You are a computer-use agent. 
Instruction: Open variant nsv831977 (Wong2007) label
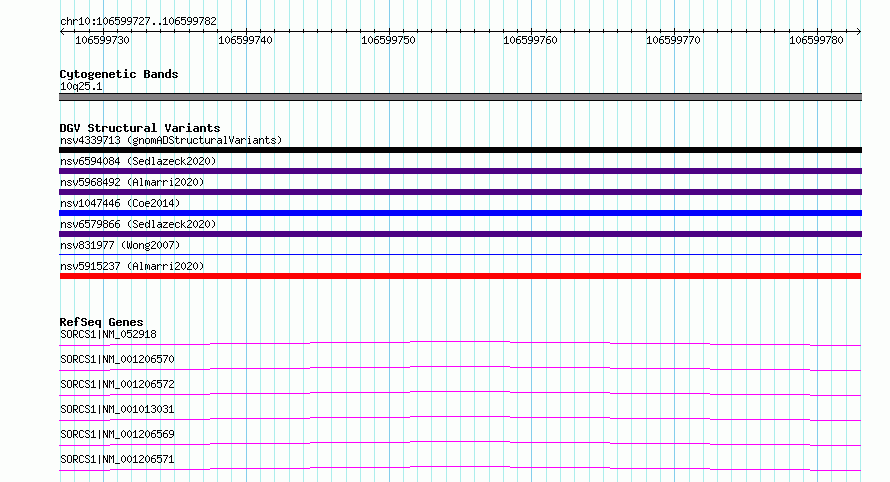coord(120,245)
